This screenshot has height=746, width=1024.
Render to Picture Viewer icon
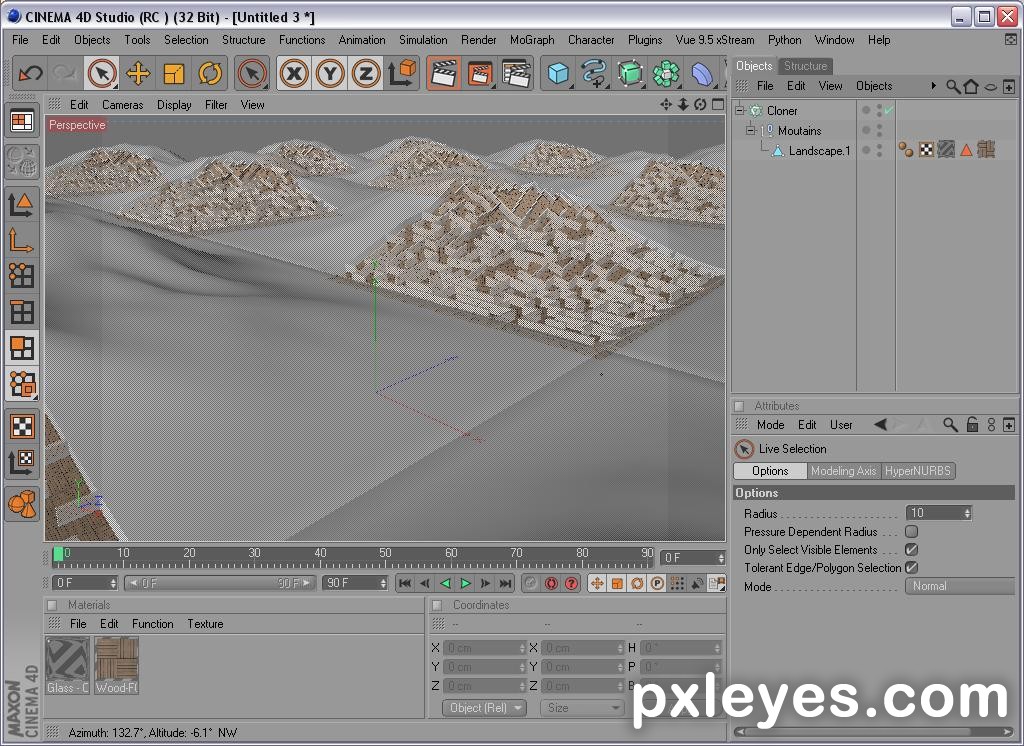480,73
